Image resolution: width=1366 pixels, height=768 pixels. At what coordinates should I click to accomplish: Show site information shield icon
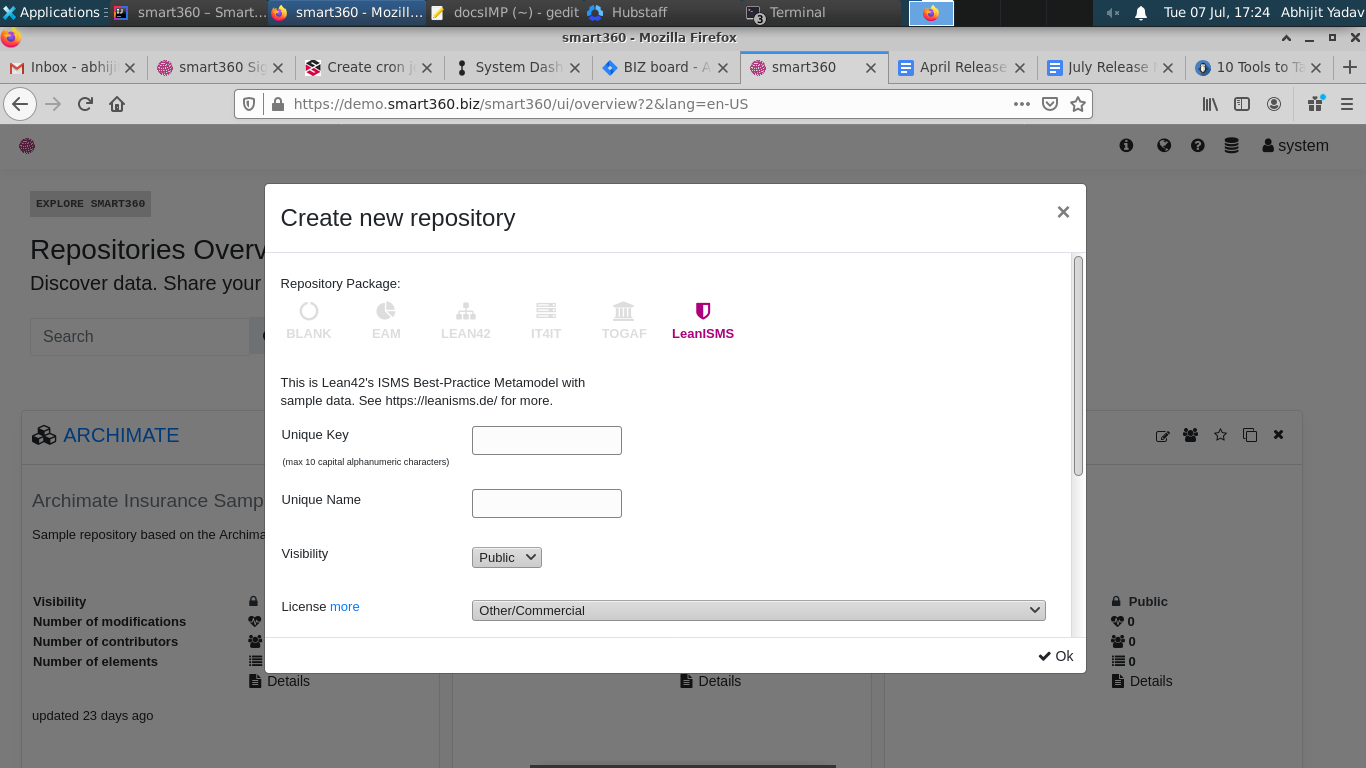pos(250,104)
